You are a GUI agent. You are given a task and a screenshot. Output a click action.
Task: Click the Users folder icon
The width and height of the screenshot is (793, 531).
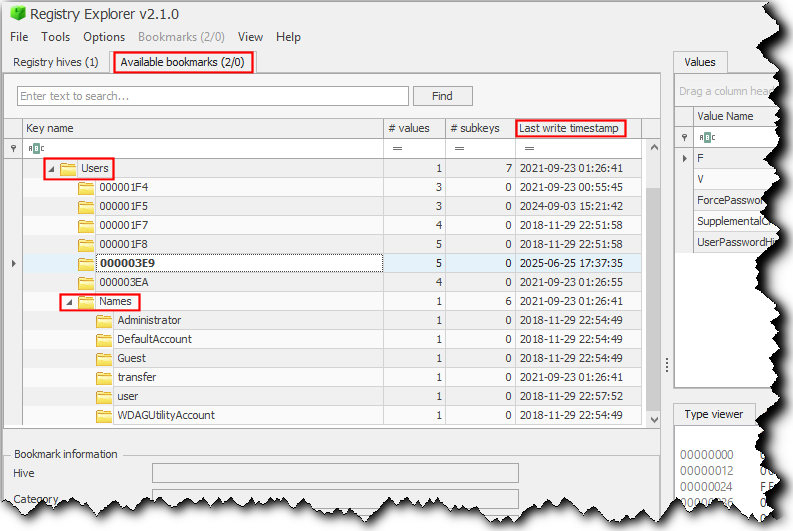[68, 169]
